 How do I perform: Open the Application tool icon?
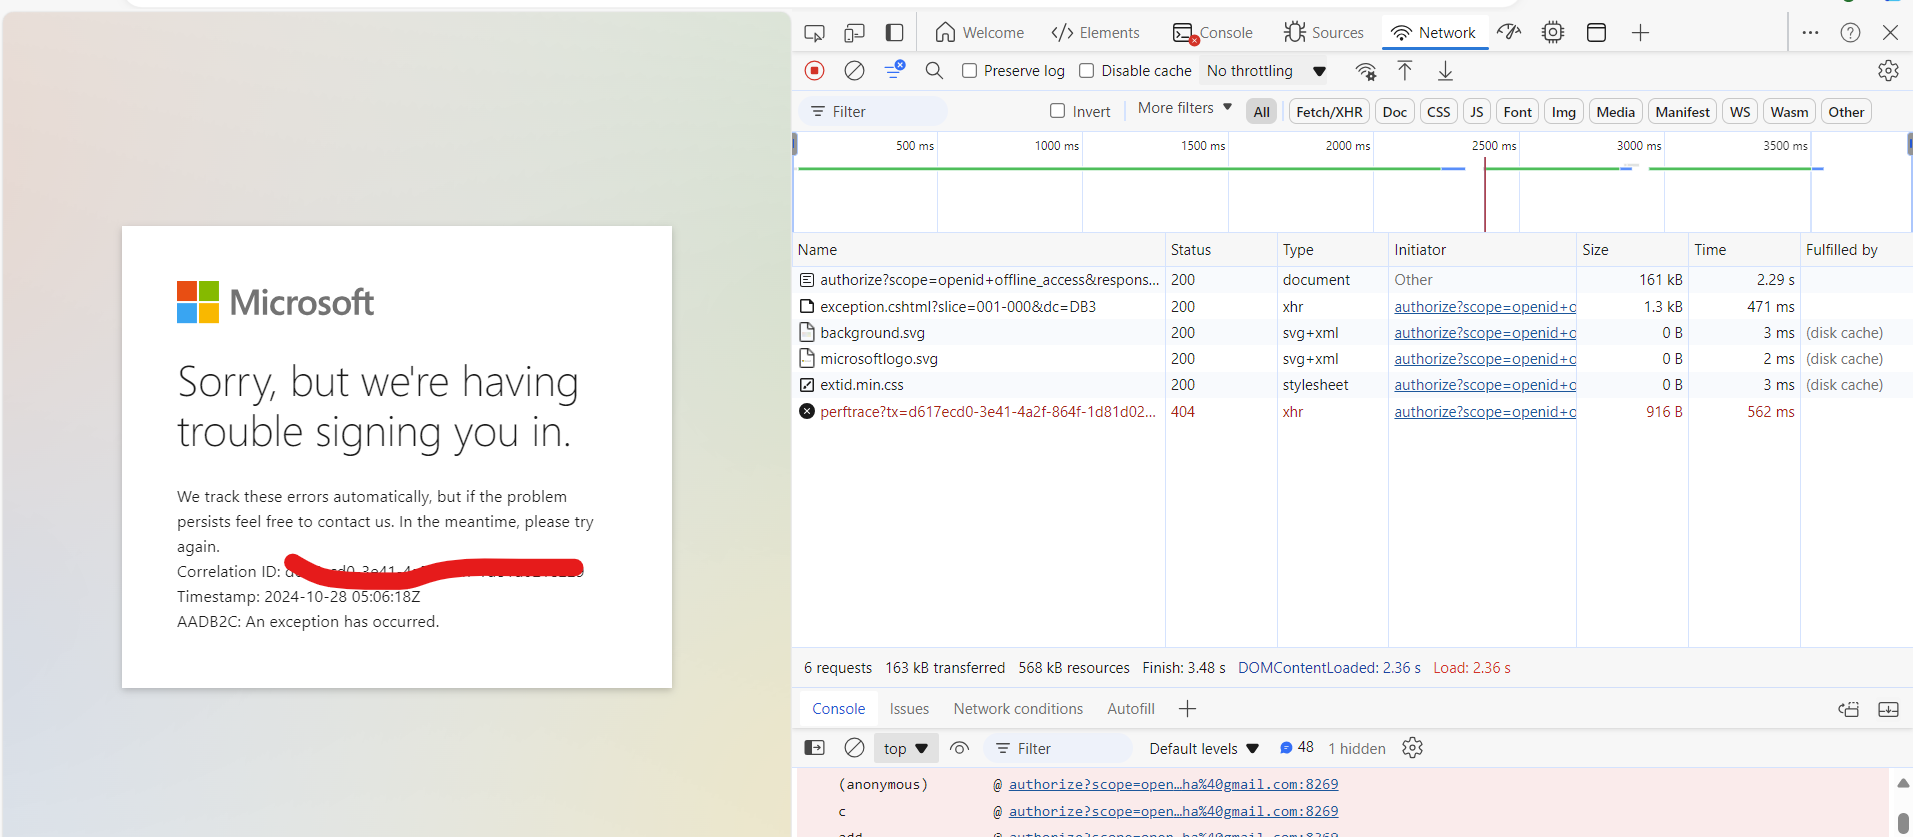1597,33
